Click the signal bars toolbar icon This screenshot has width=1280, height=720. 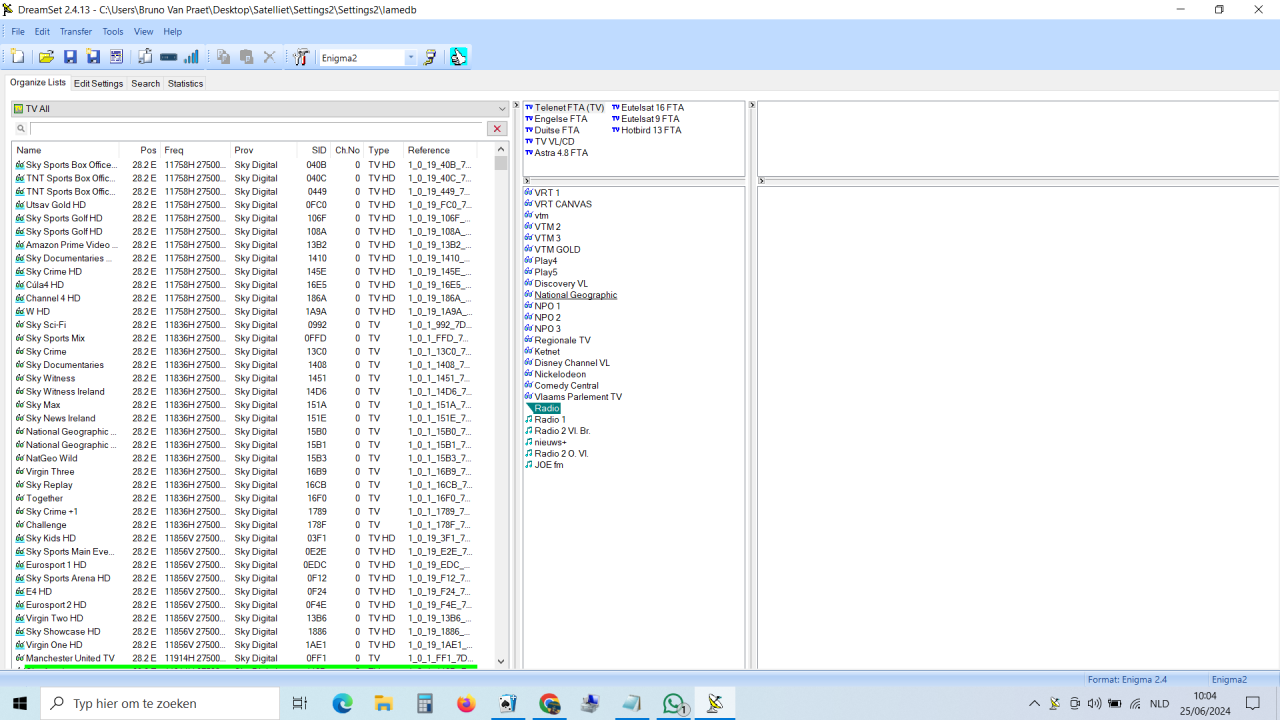191,57
